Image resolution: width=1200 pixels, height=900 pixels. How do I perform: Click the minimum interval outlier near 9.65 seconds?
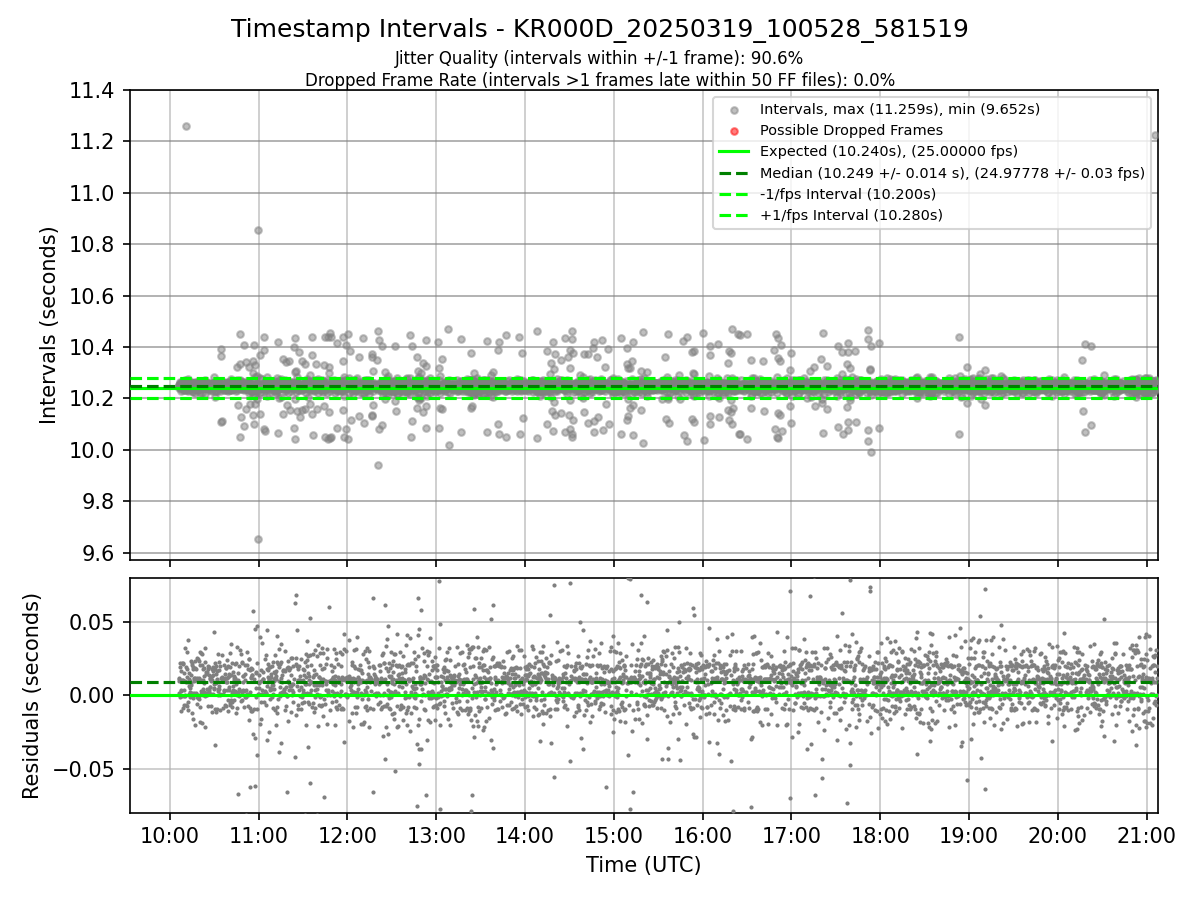pyautogui.click(x=258, y=539)
